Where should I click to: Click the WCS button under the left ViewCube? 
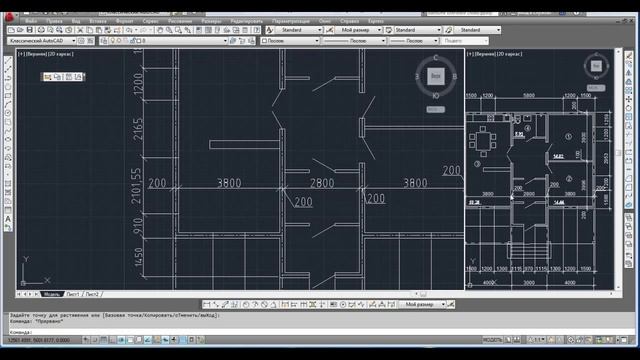pos(435,109)
